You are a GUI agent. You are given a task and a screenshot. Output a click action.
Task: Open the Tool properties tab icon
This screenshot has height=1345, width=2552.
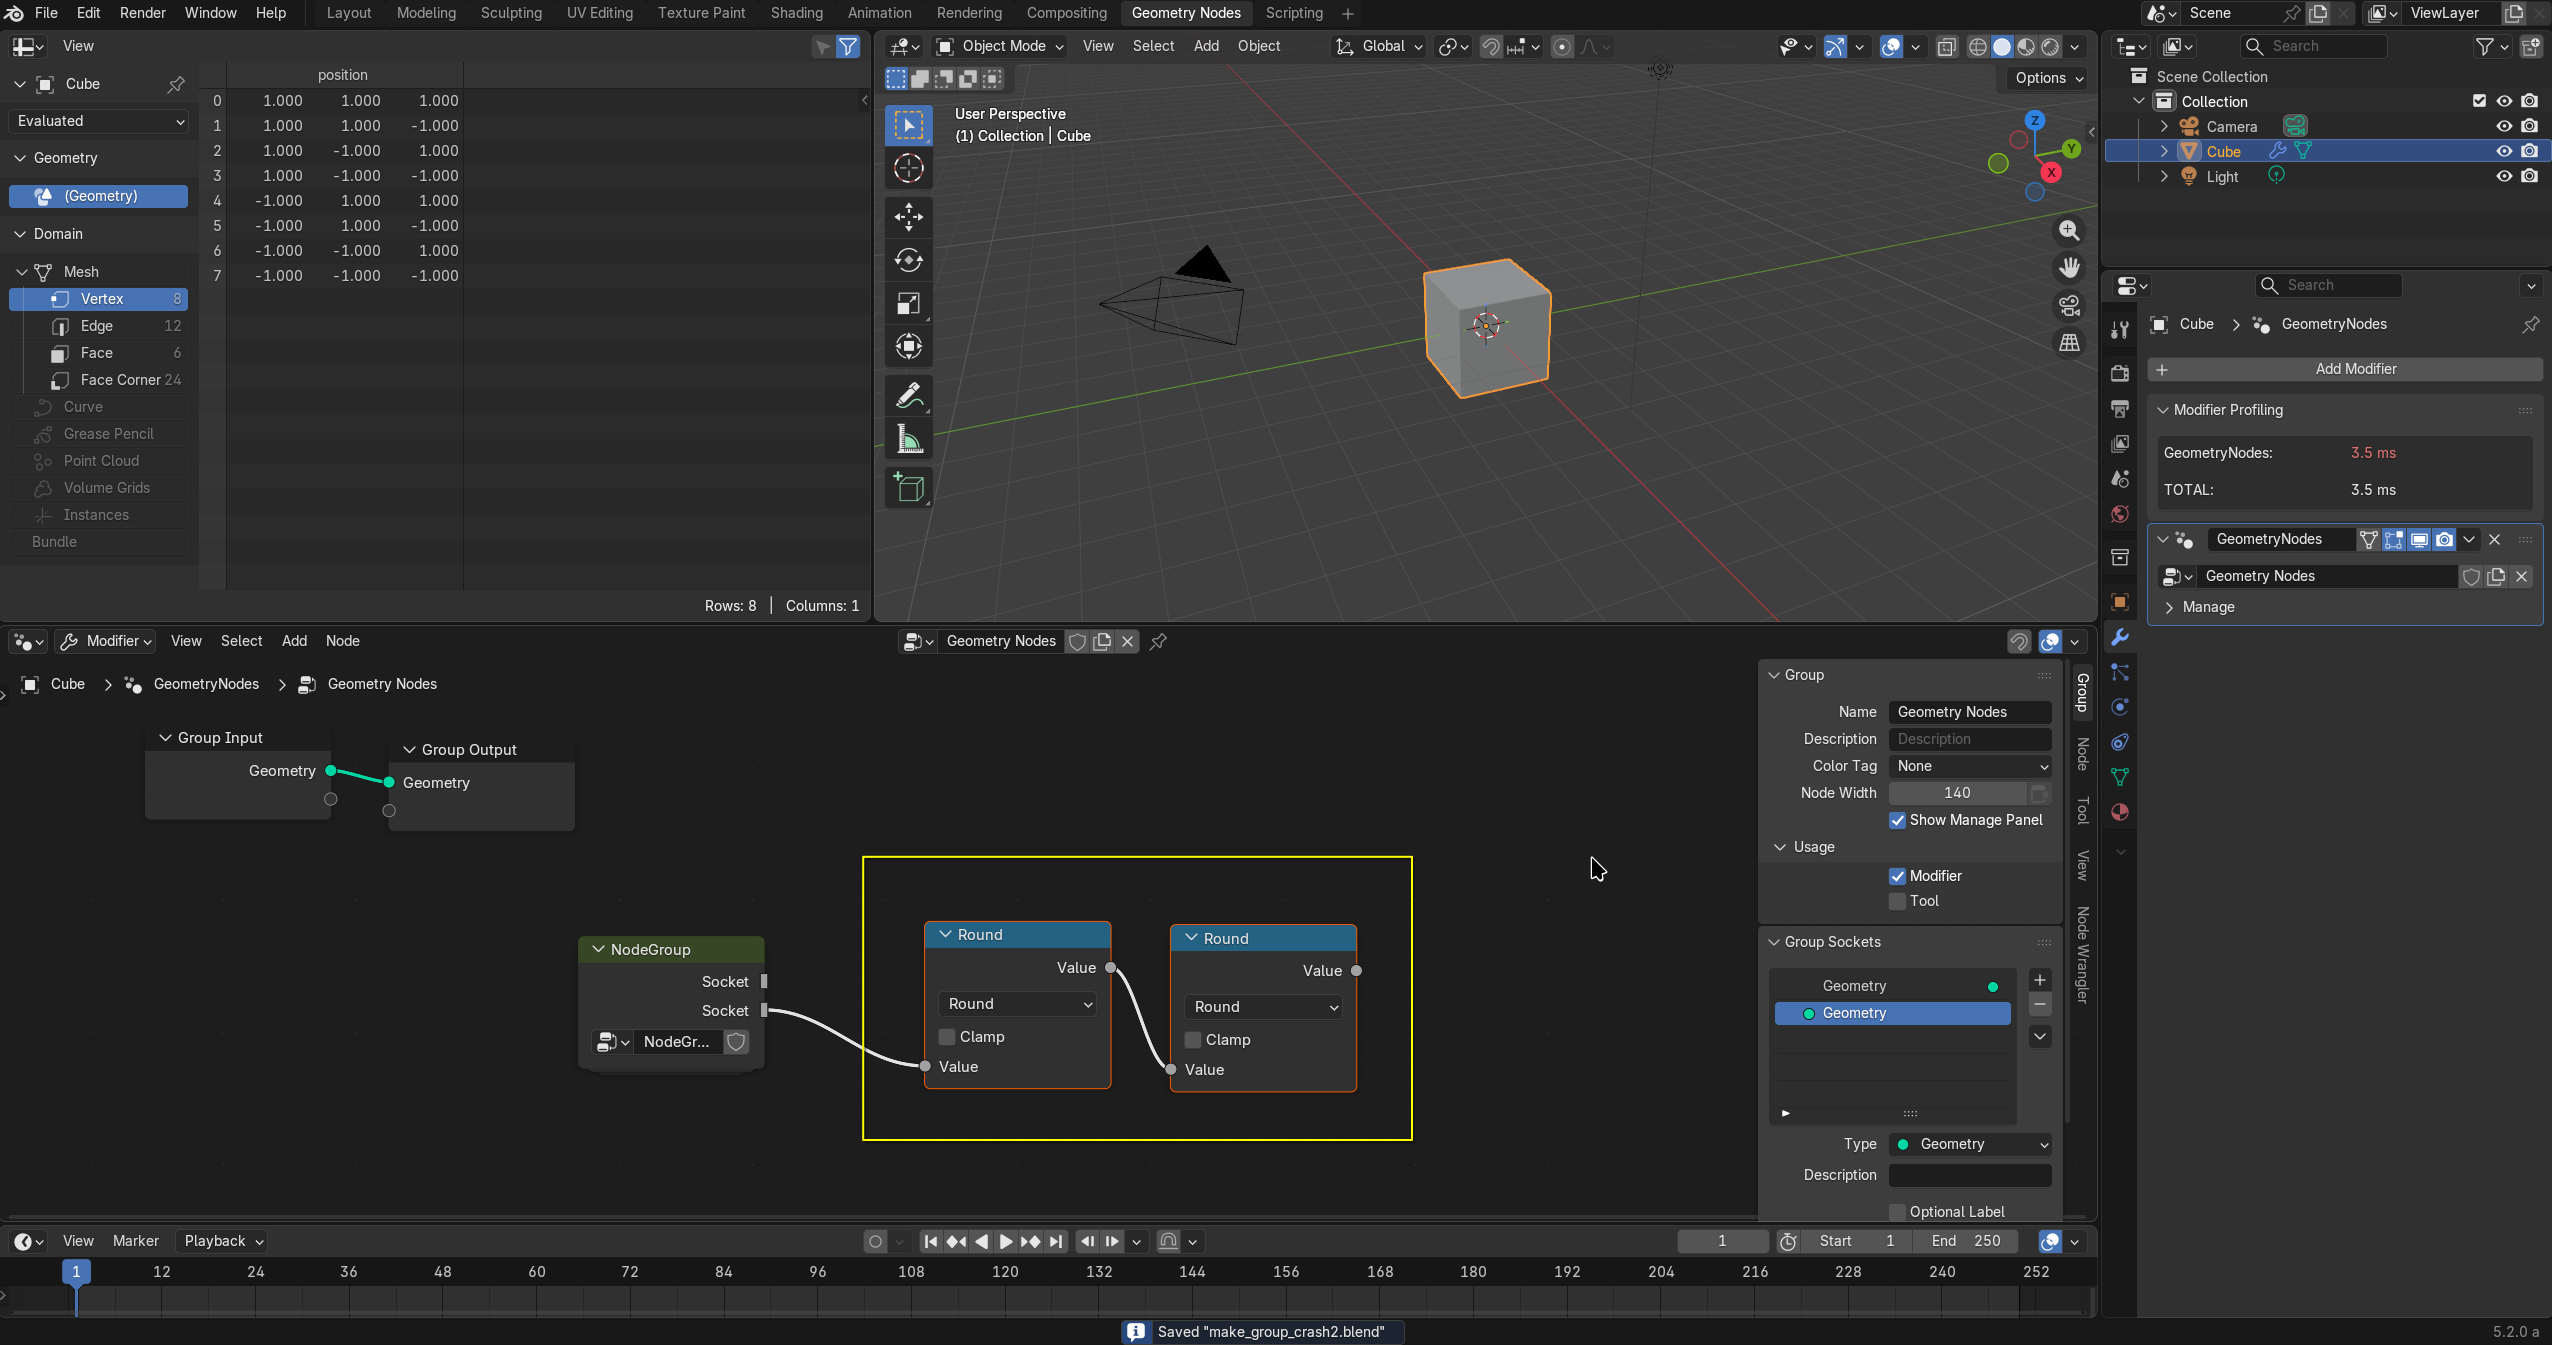coord(2119,330)
